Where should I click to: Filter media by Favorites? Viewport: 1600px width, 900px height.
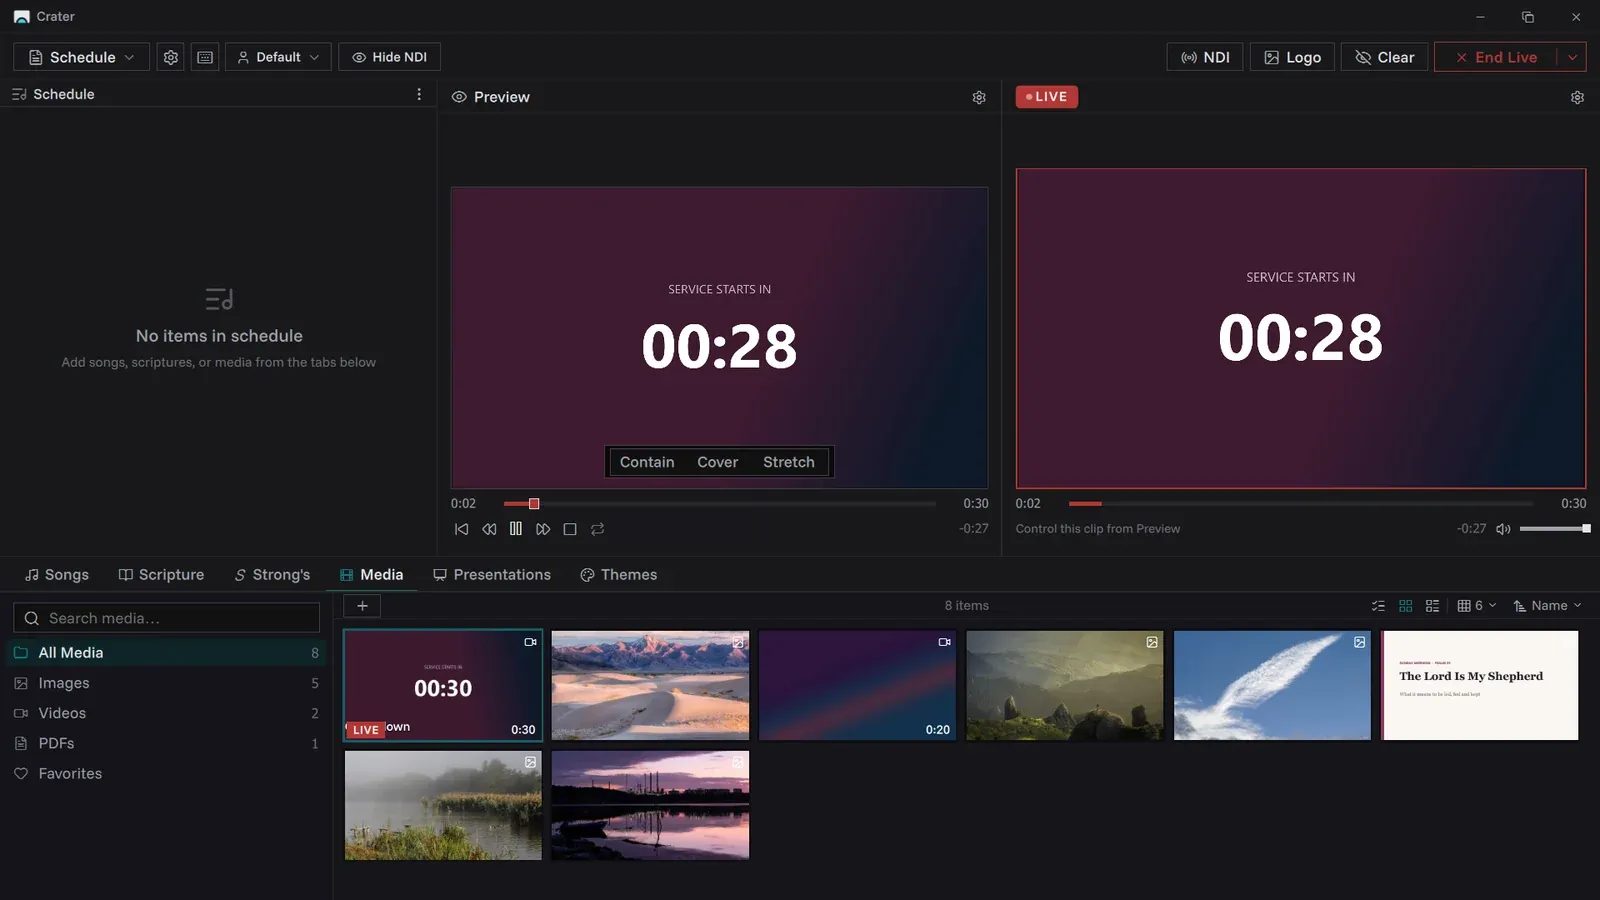pos(166,774)
